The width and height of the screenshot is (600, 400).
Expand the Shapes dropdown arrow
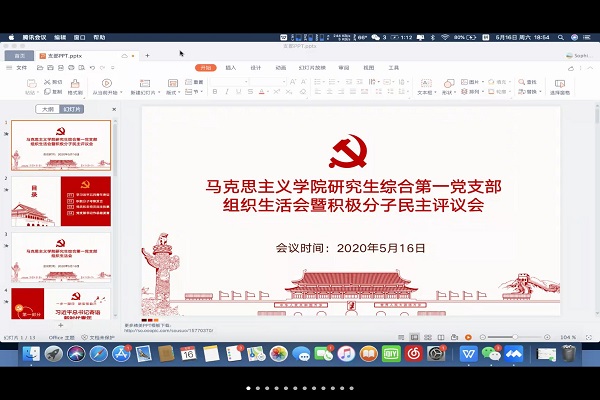(x=455, y=93)
